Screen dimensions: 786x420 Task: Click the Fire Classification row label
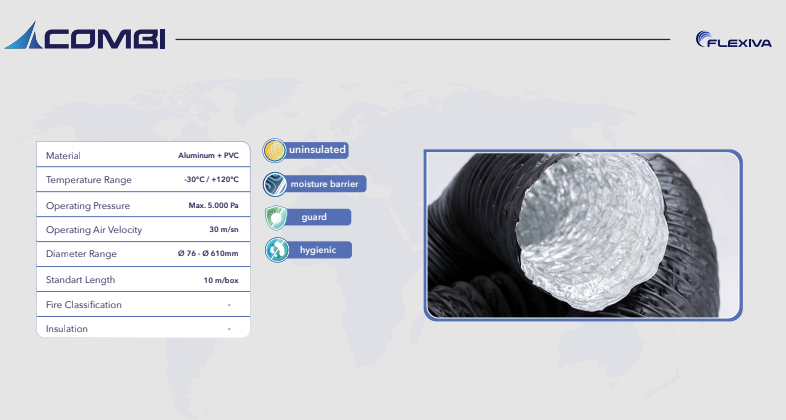point(84,304)
